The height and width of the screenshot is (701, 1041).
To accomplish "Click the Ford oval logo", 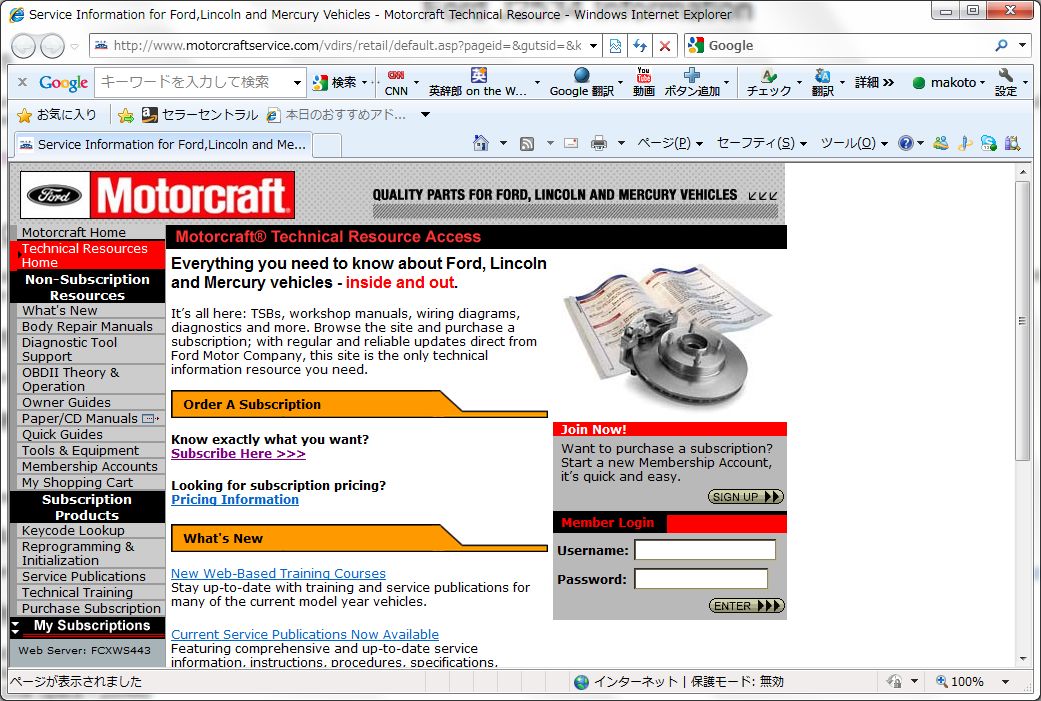I will coord(54,195).
